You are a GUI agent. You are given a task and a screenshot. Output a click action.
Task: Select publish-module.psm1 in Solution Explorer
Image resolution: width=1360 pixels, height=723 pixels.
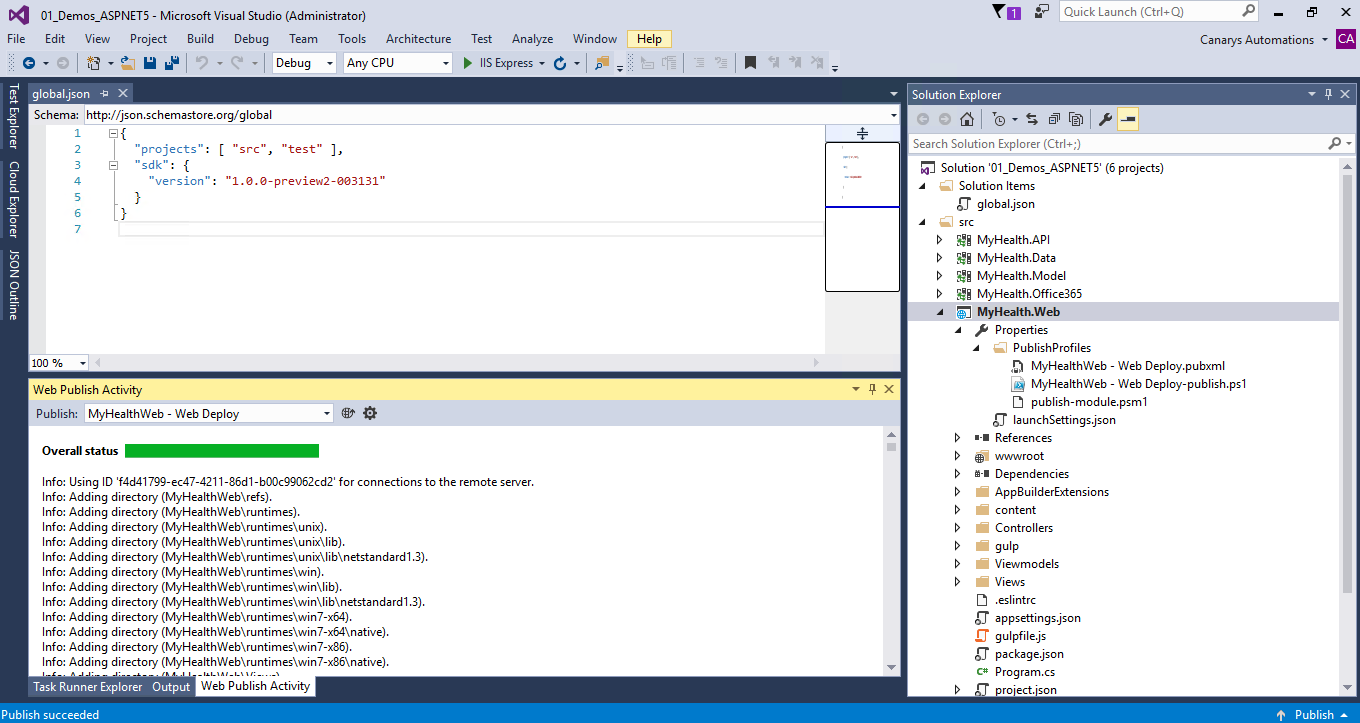click(1089, 402)
